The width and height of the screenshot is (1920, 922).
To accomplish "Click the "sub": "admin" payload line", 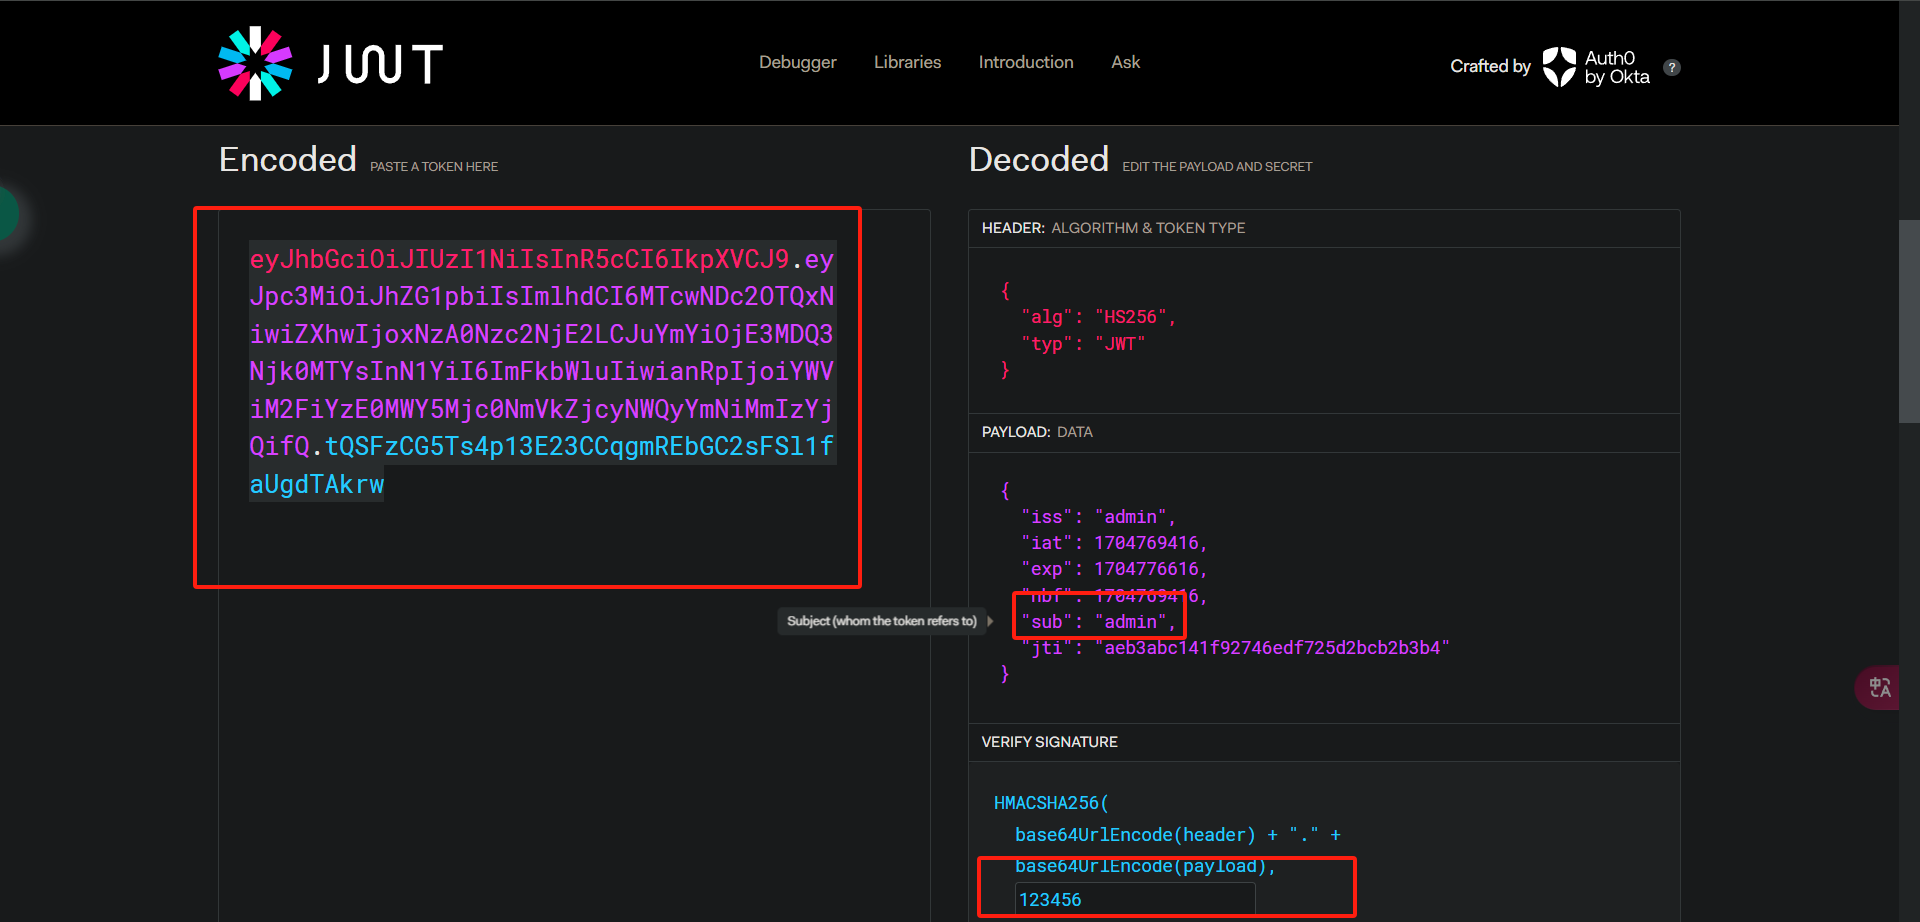I will click(1098, 622).
